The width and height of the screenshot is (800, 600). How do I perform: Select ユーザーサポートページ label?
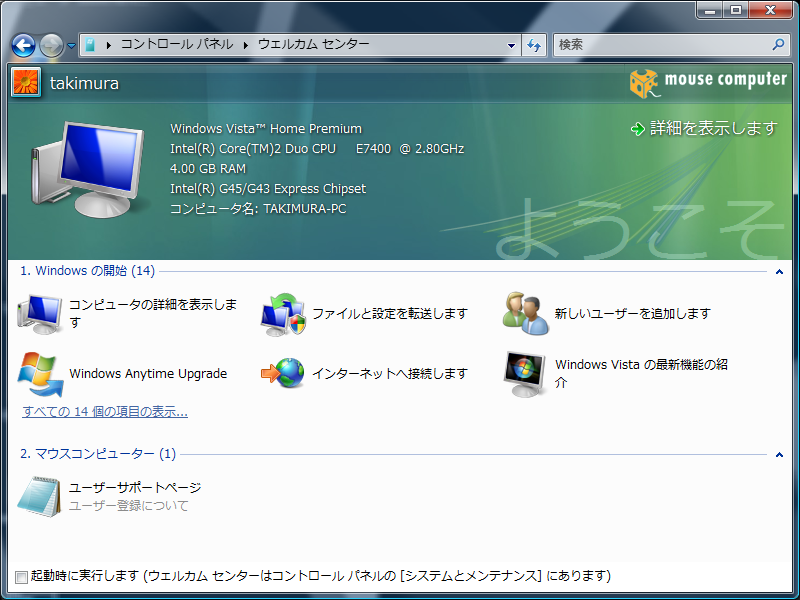coord(135,487)
